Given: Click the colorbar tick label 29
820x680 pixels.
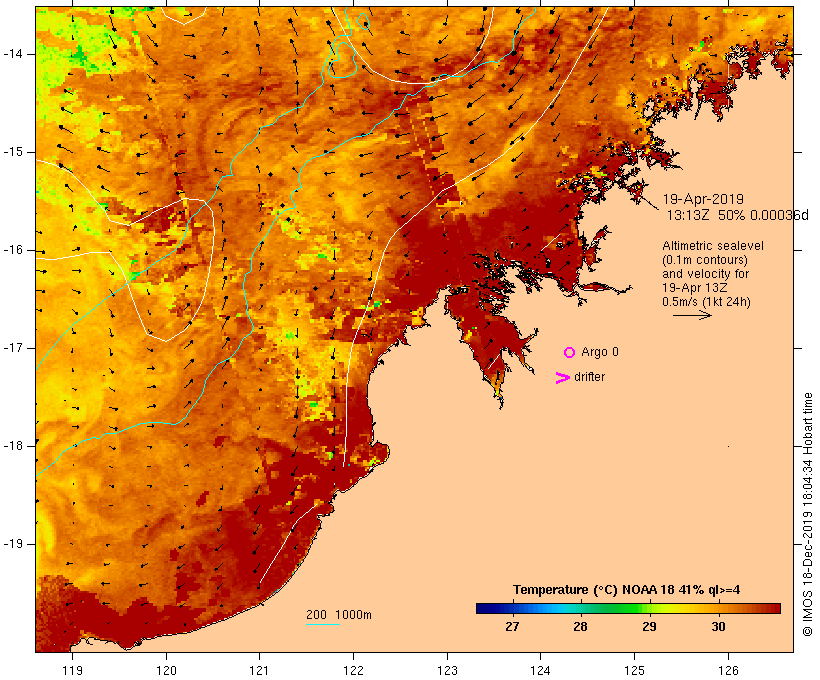Looking at the screenshot, I should pyautogui.click(x=649, y=627).
